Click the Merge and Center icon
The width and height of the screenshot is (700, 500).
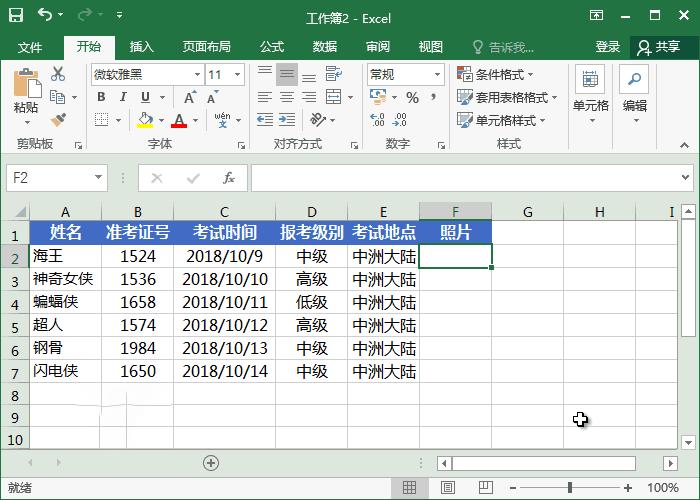tap(334, 97)
